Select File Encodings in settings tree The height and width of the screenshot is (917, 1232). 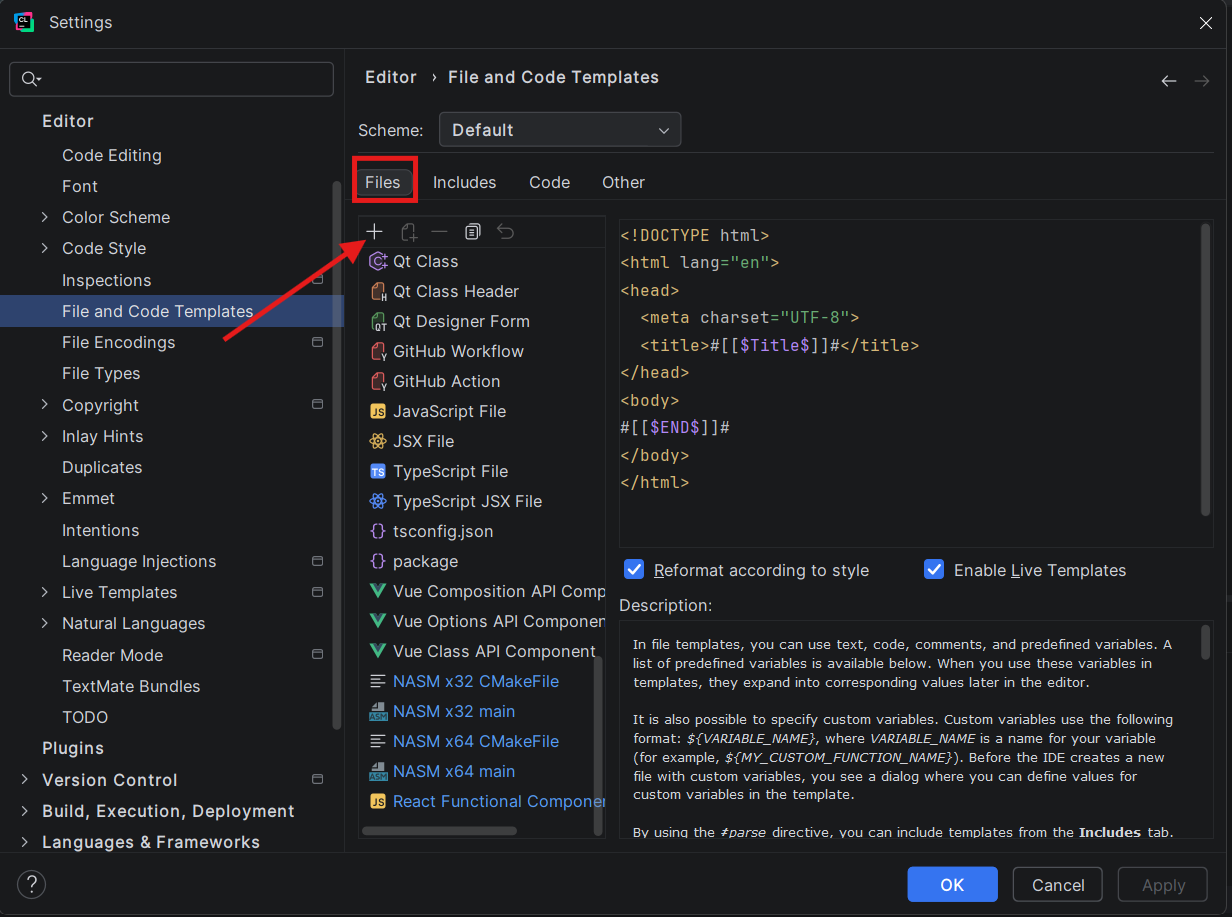[118, 342]
